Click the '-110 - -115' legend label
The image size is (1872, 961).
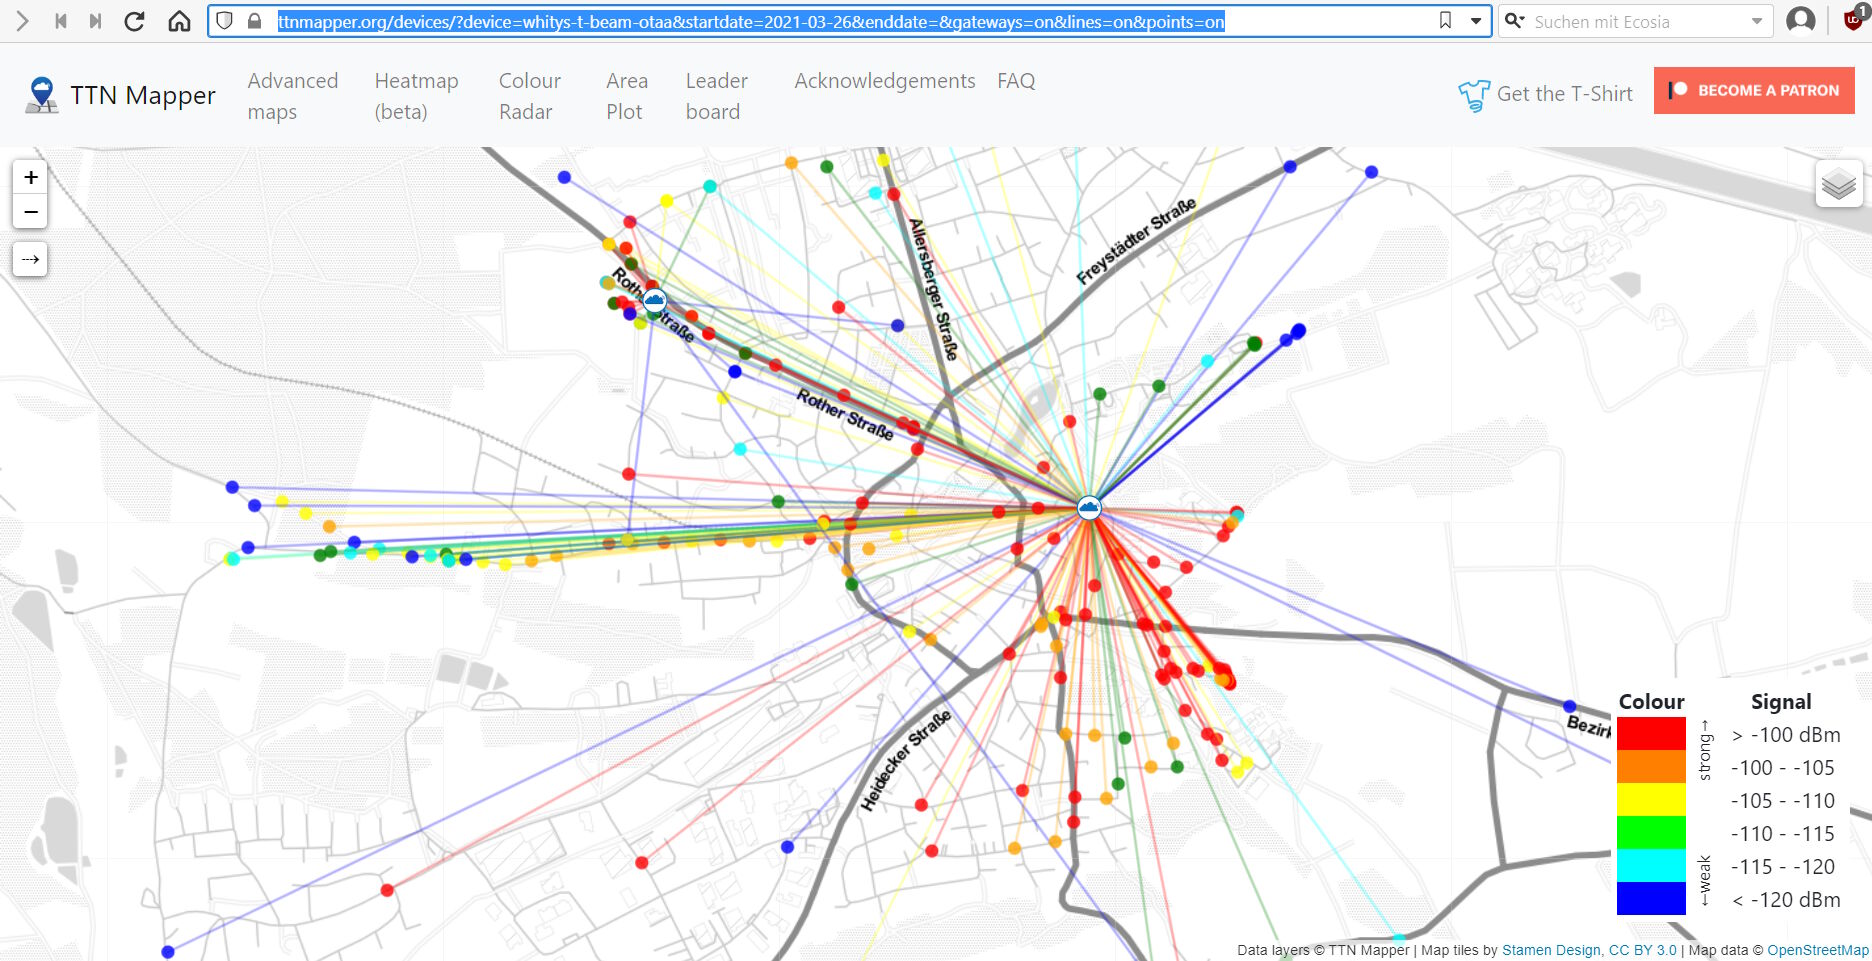pyautogui.click(x=1783, y=834)
